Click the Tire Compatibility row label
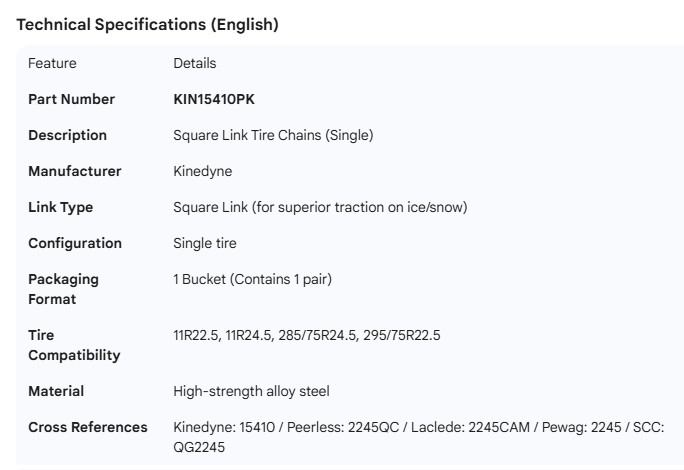 pyautogui.click(x=74, y=345)
